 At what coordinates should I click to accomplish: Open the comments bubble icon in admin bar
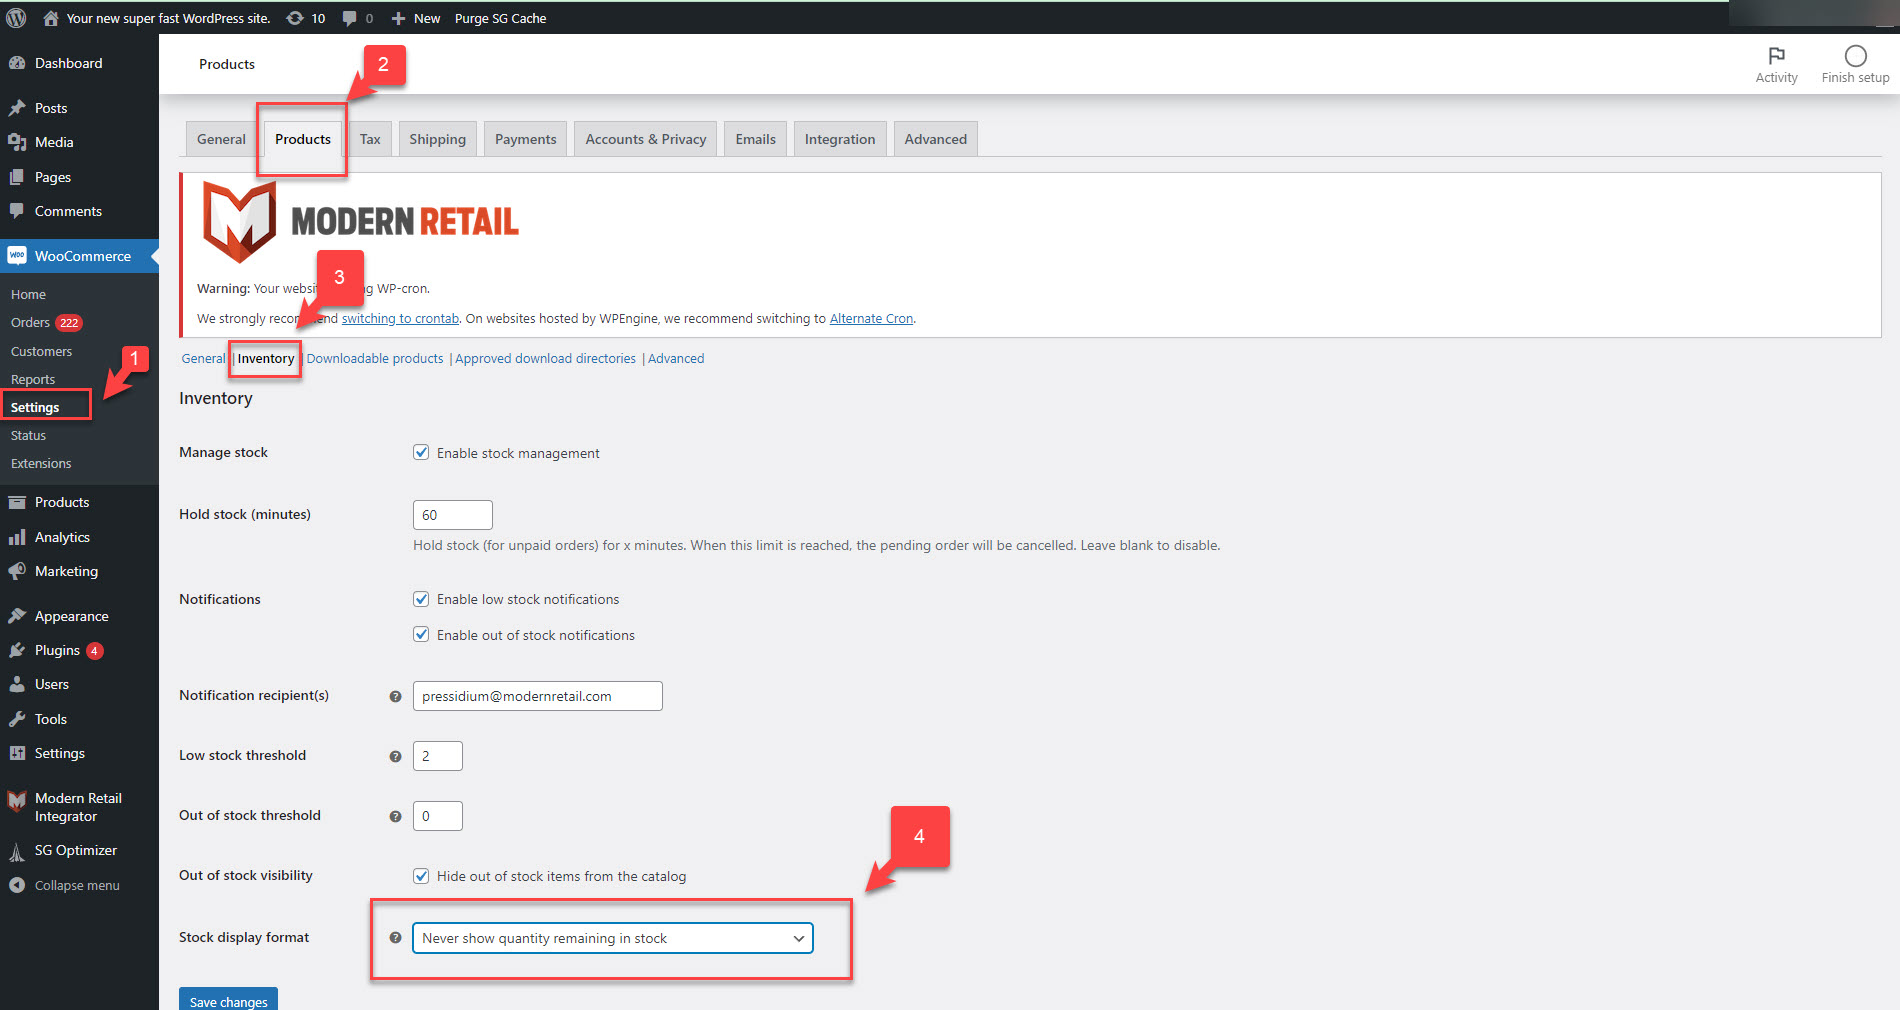coord(349,18)
